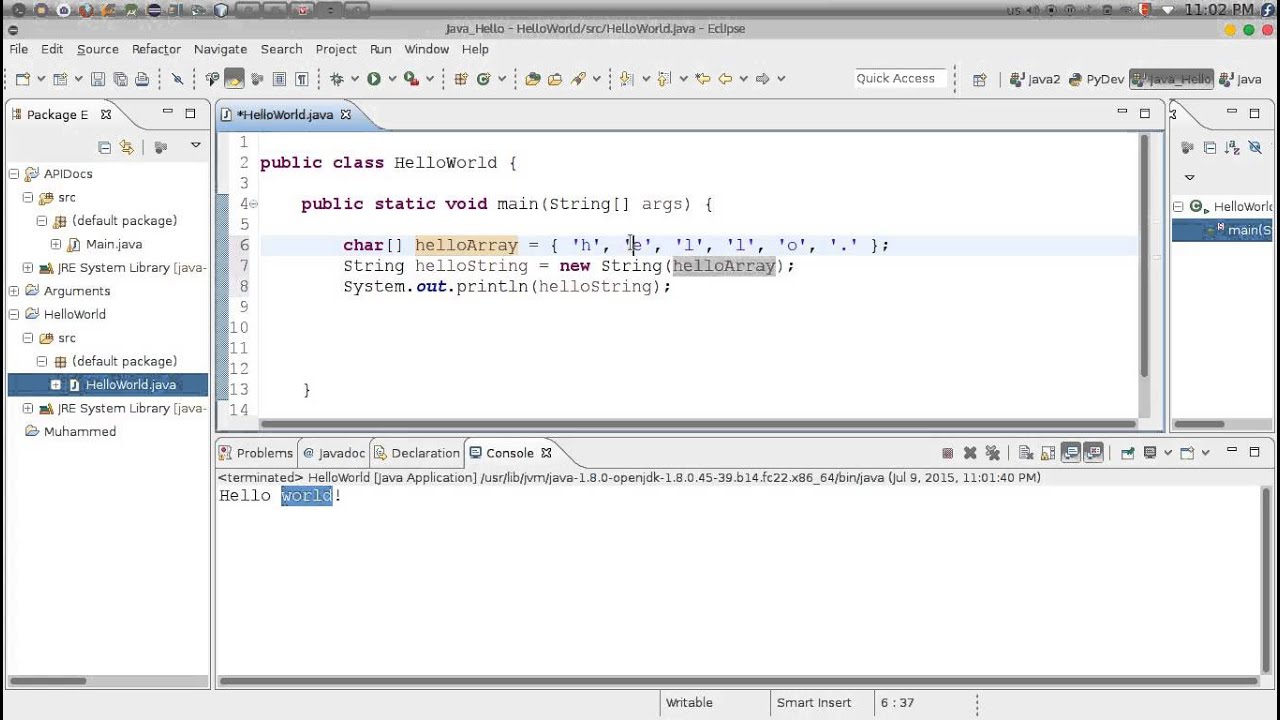Viewport: 1280px width, 720px height.
Task: Click the Terminate icon in Console
Action: pos(947,453)
